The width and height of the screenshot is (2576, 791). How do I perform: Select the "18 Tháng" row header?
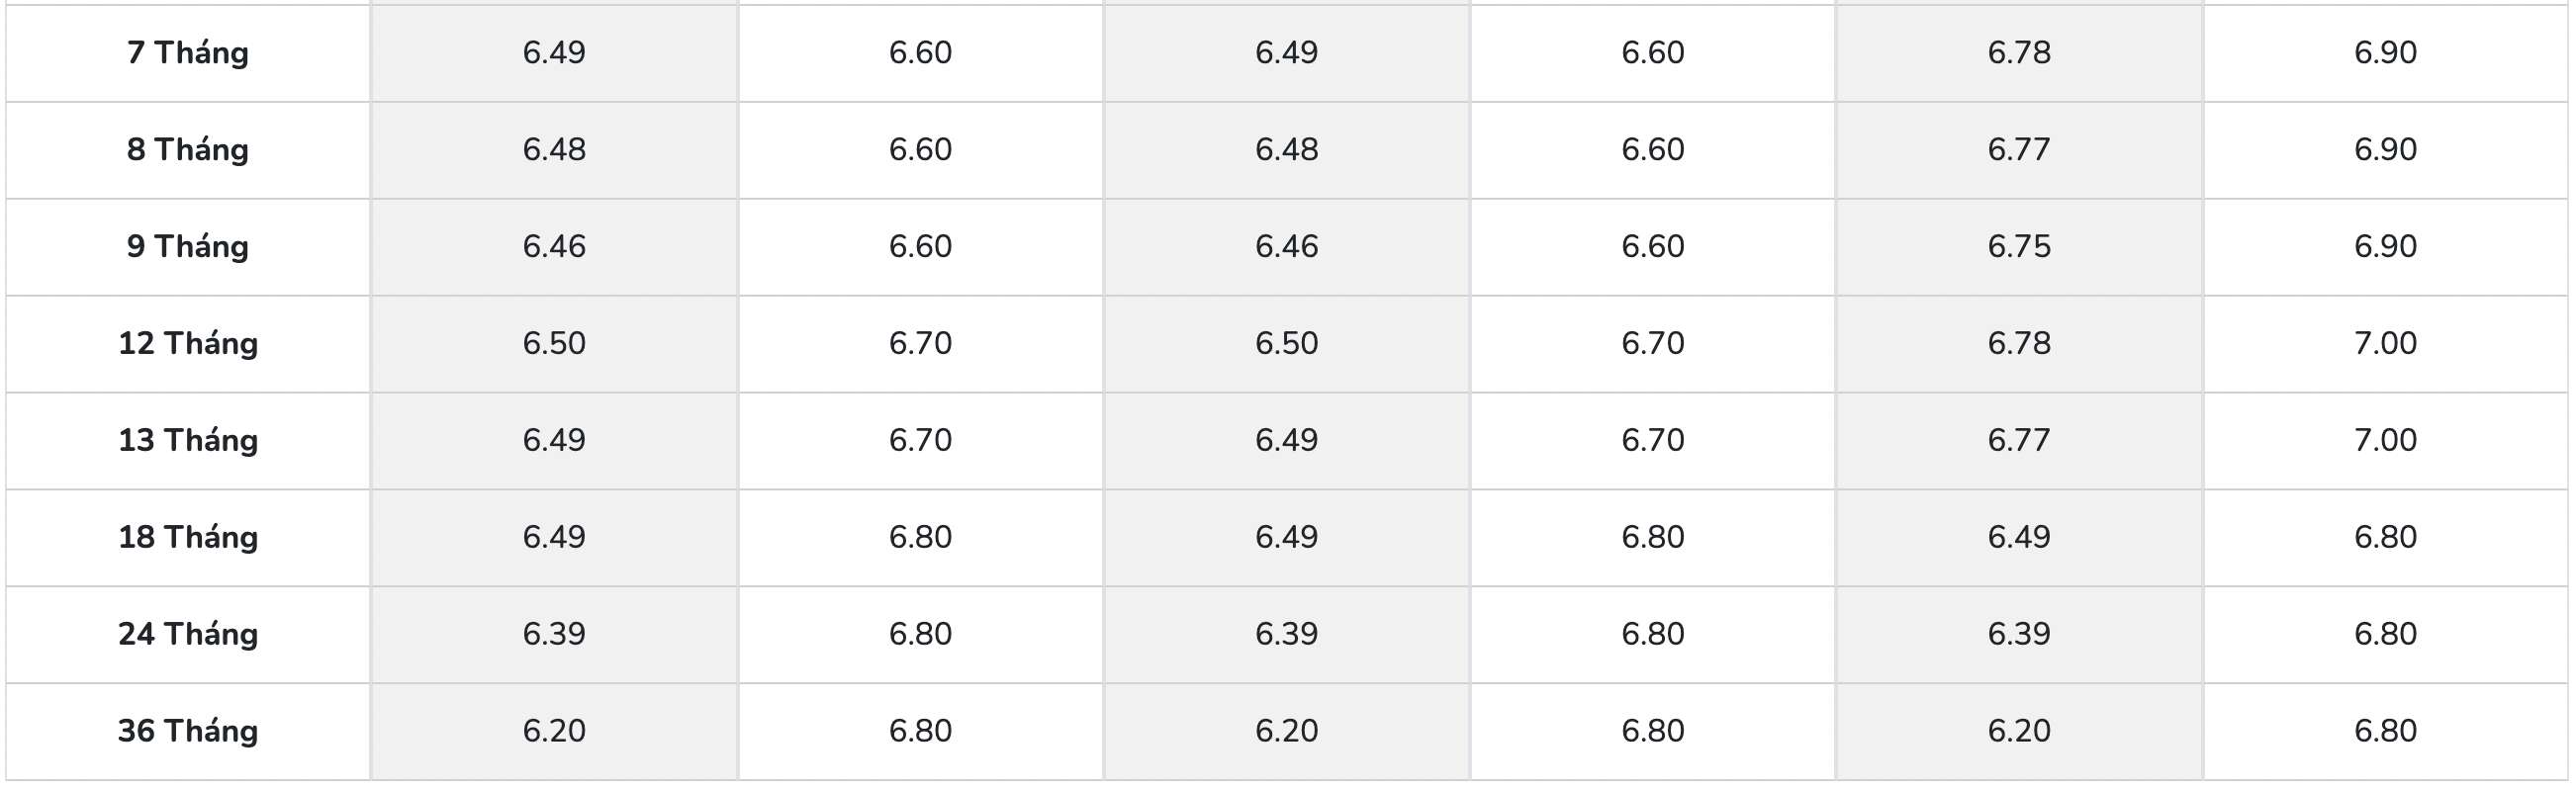(188, 537)
